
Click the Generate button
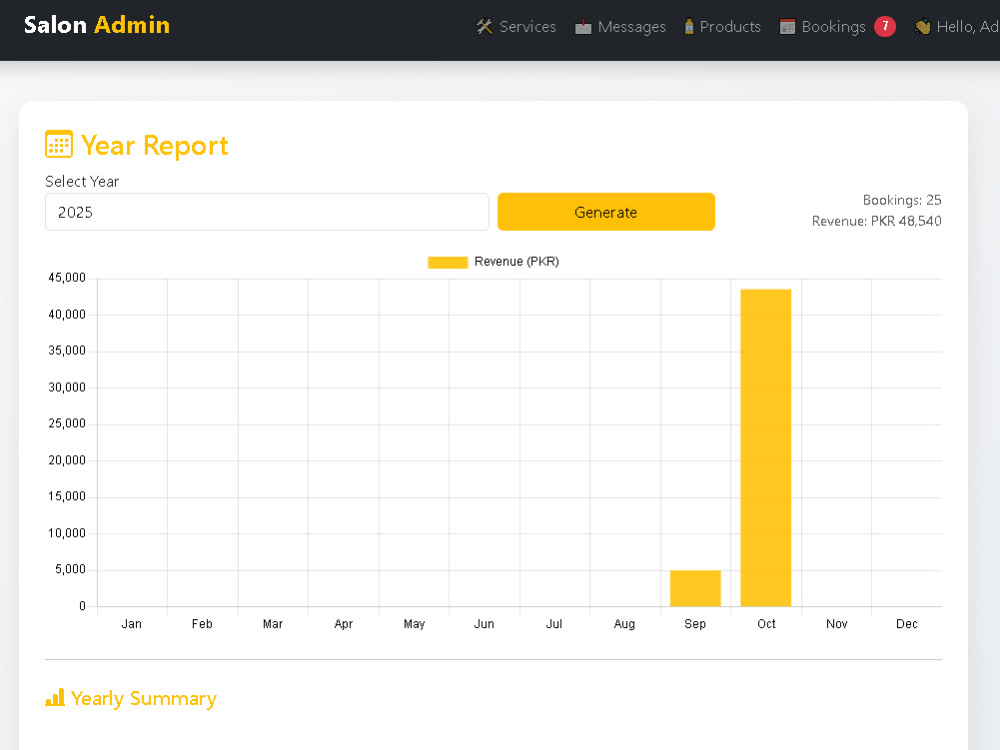coord(606,212)
